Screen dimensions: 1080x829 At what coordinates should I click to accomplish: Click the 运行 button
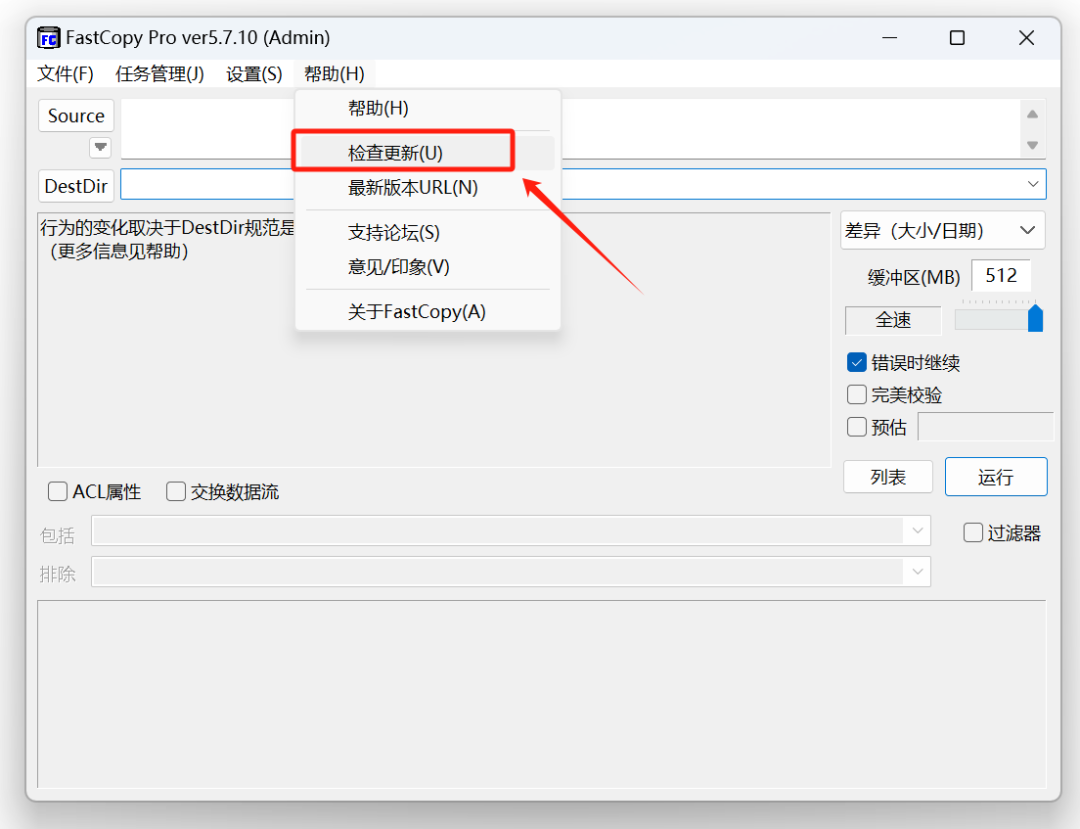click(996, 477)
